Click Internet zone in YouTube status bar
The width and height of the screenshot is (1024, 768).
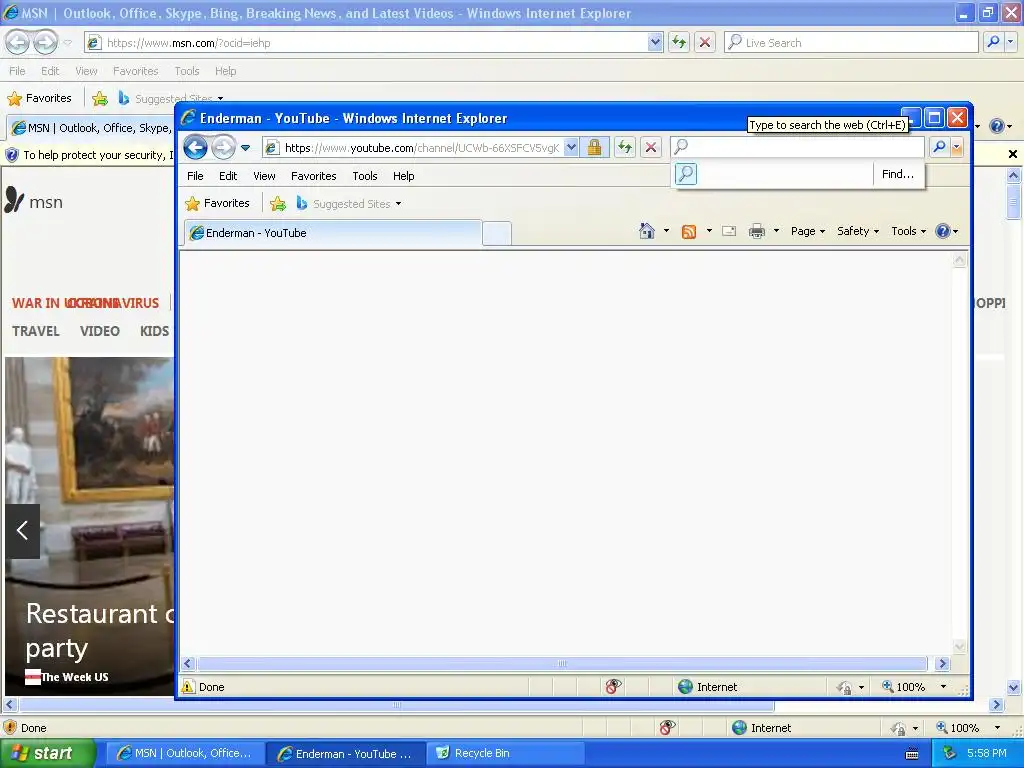tap(708, 686)
